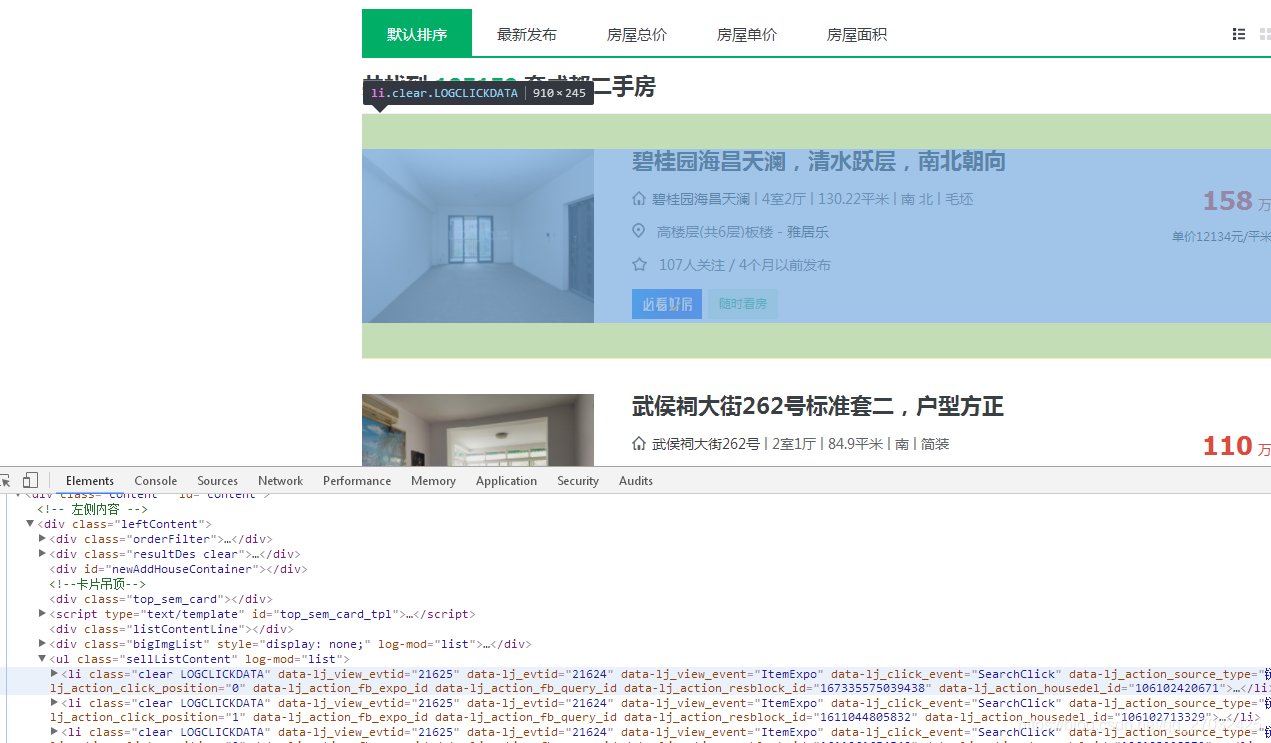
Task: Select the top_sem_card div row
Action: click(x=161, y=599)
